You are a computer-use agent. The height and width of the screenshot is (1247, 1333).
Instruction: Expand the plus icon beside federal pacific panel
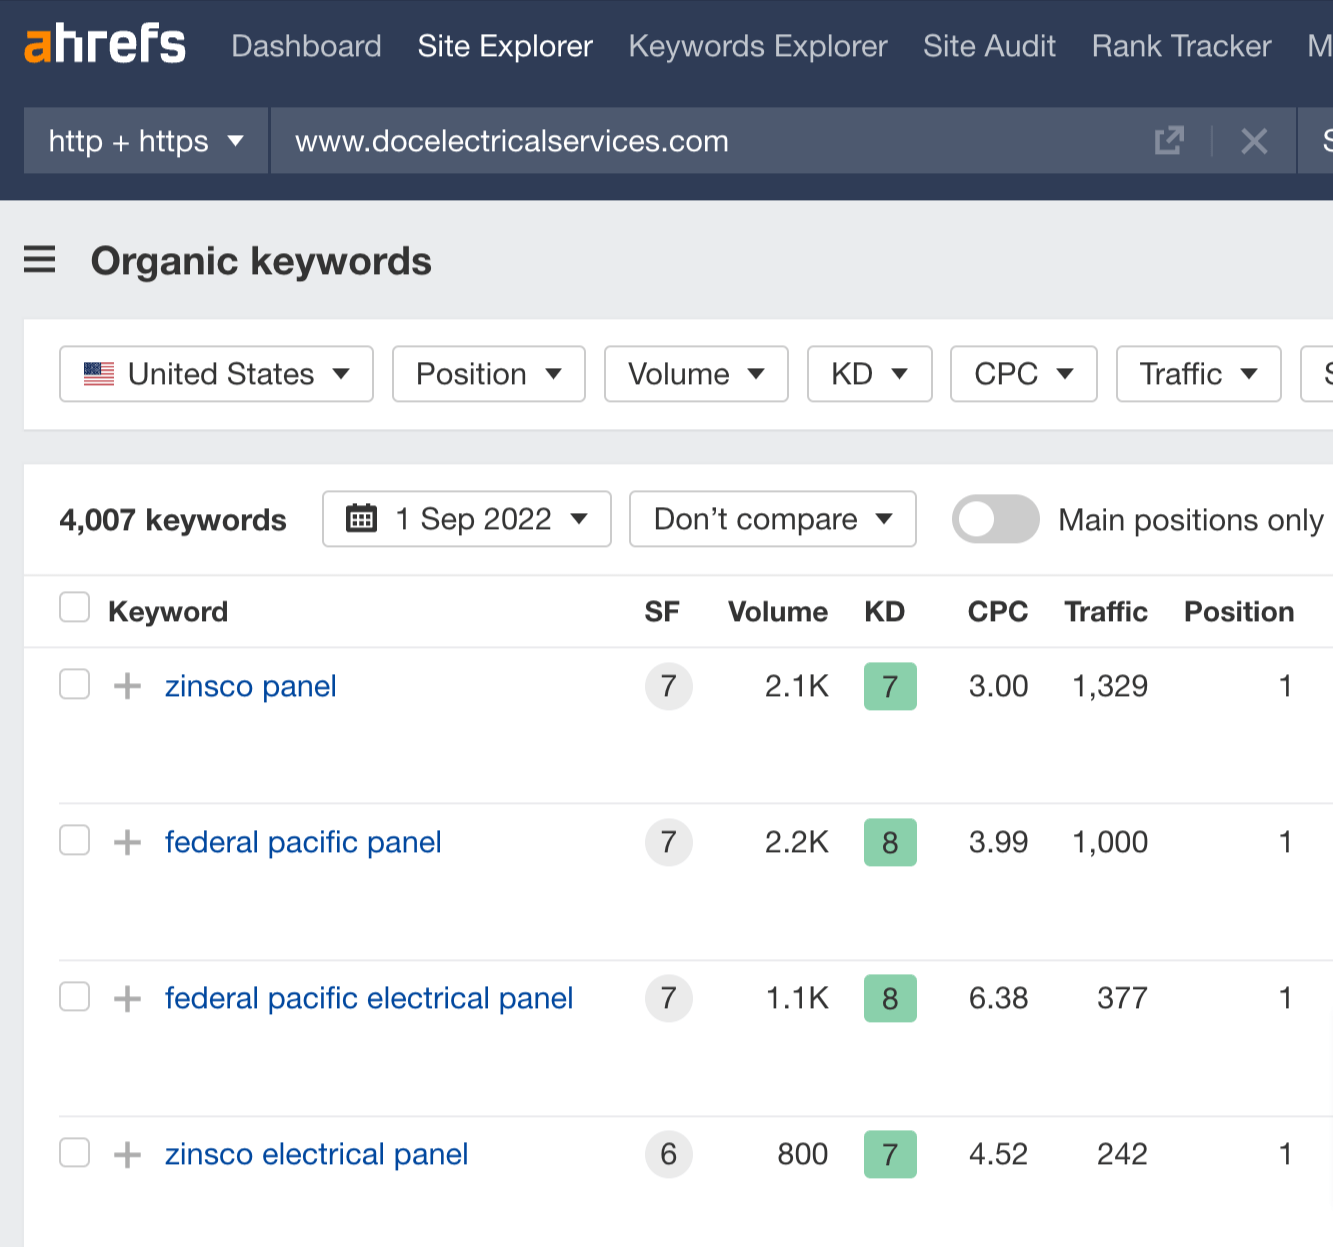[127, 842]
